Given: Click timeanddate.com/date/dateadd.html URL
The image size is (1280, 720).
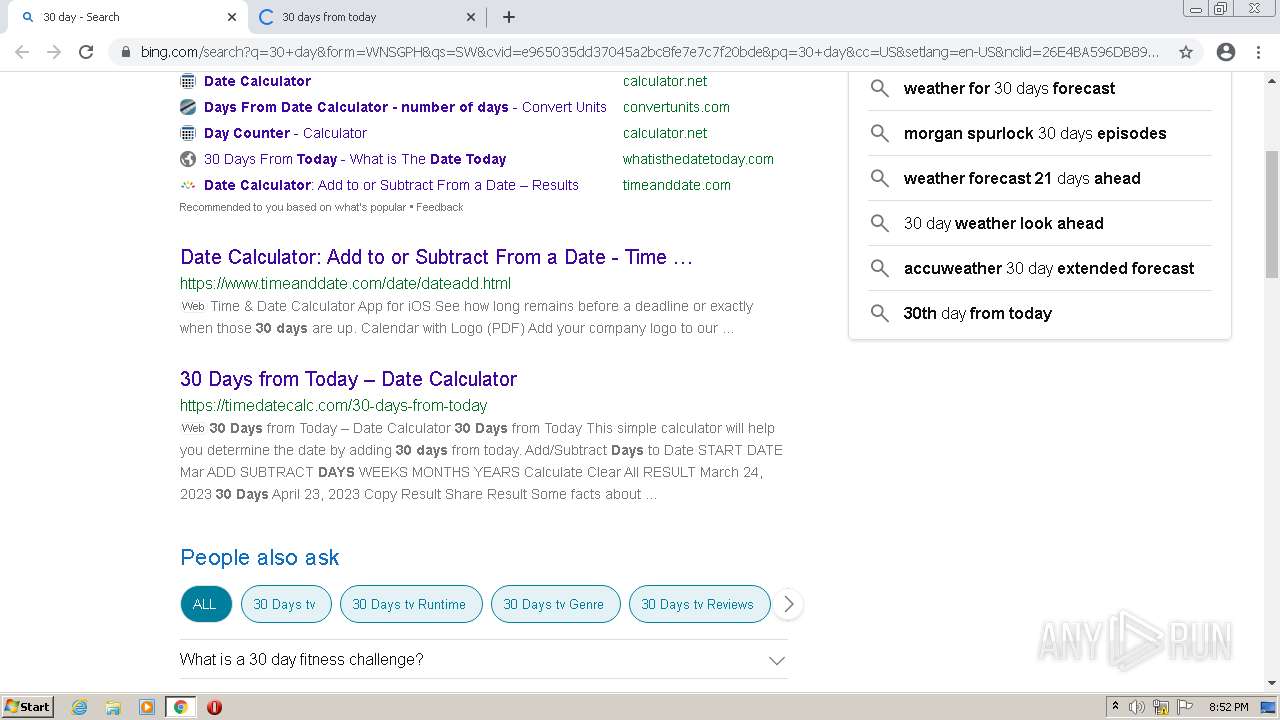Looking at the screenshot, I should pyautogui.click(x=345, y=283).
